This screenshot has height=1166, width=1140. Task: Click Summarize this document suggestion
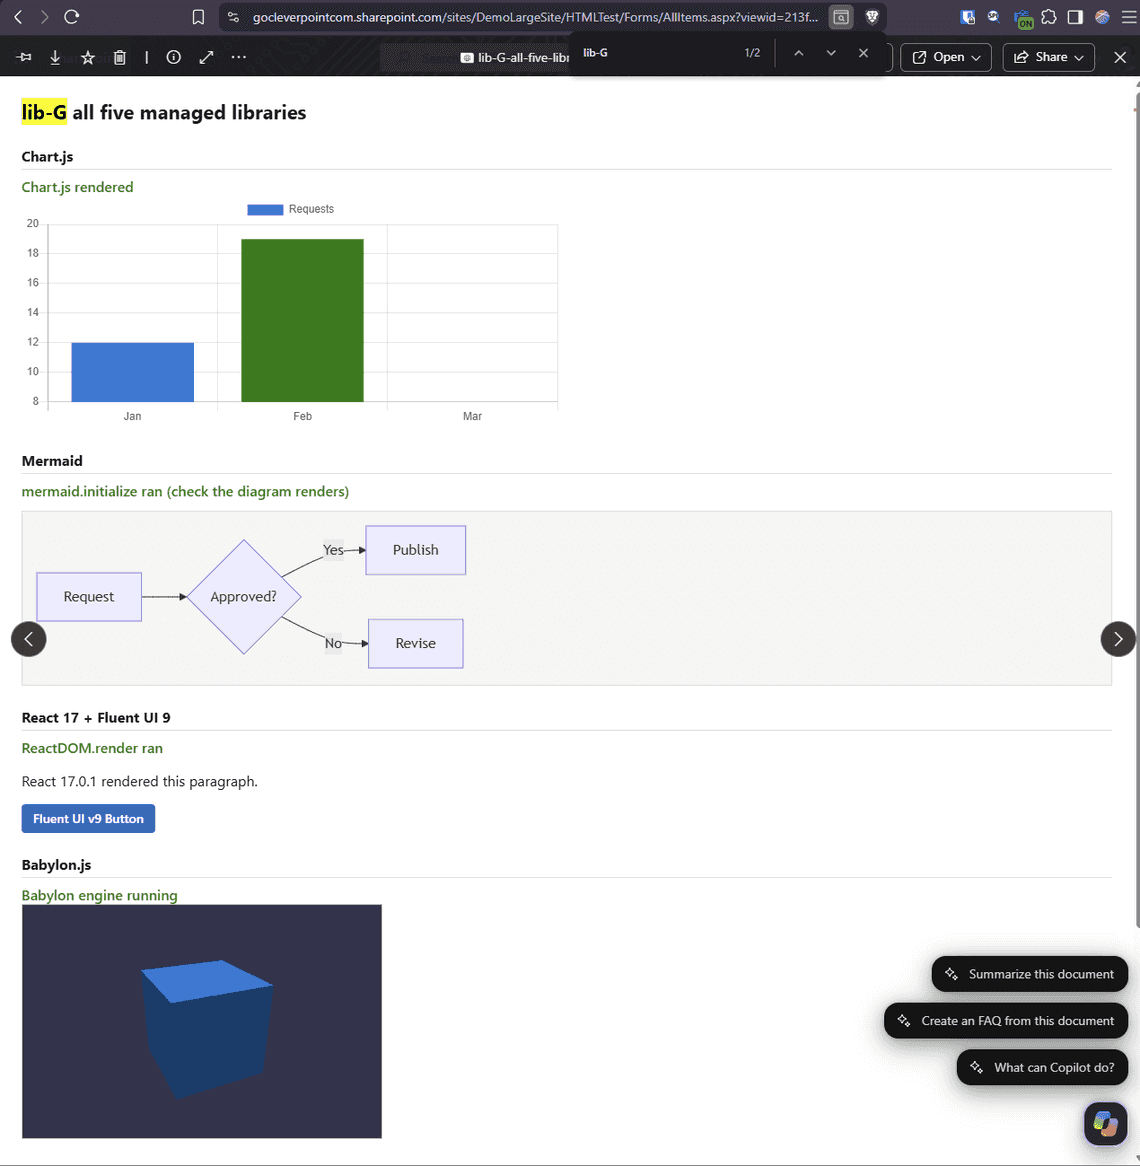tap(1030, 974)
